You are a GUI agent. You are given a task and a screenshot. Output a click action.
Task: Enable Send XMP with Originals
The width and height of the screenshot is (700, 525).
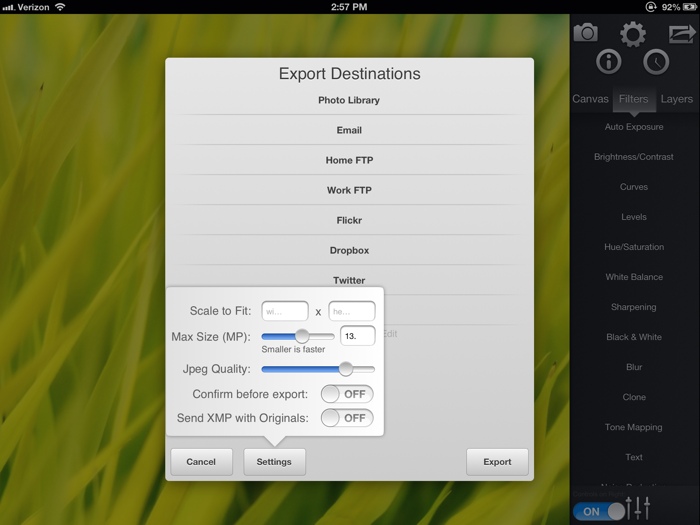point(347,418)
